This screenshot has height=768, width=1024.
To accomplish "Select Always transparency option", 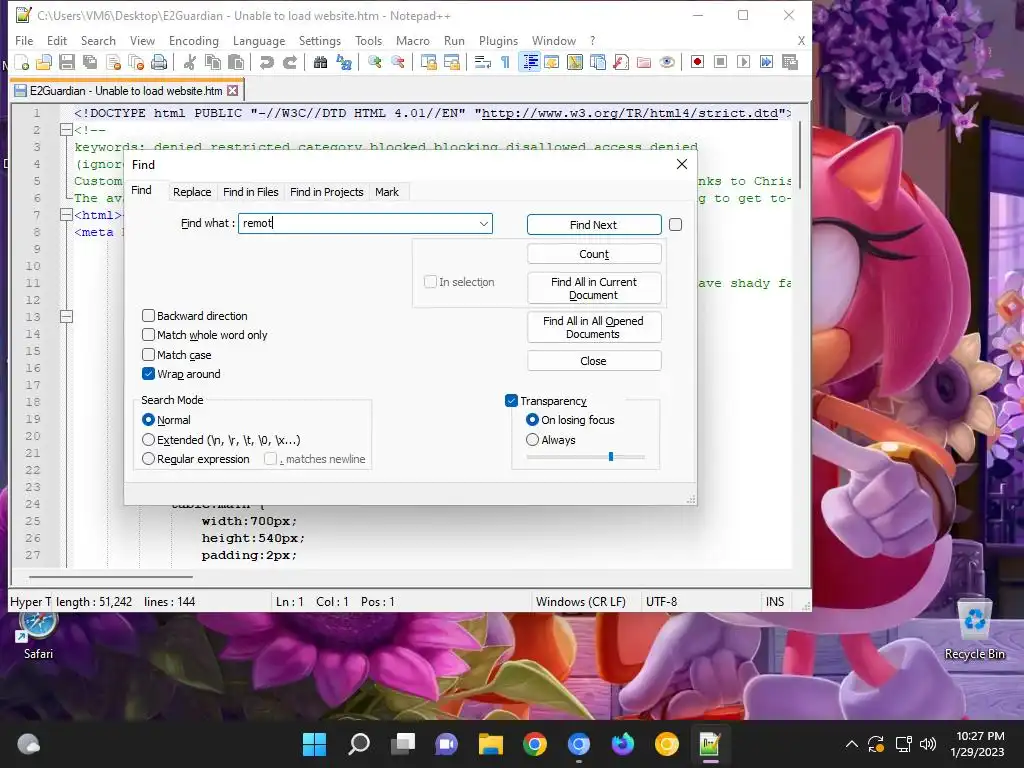I will click(532, 440).
